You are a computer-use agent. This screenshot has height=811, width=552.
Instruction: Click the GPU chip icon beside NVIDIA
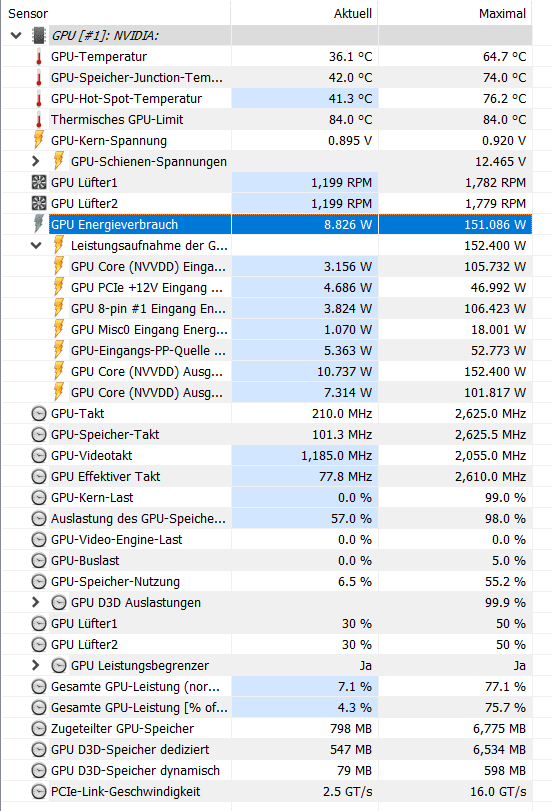[x=39, y=36]
